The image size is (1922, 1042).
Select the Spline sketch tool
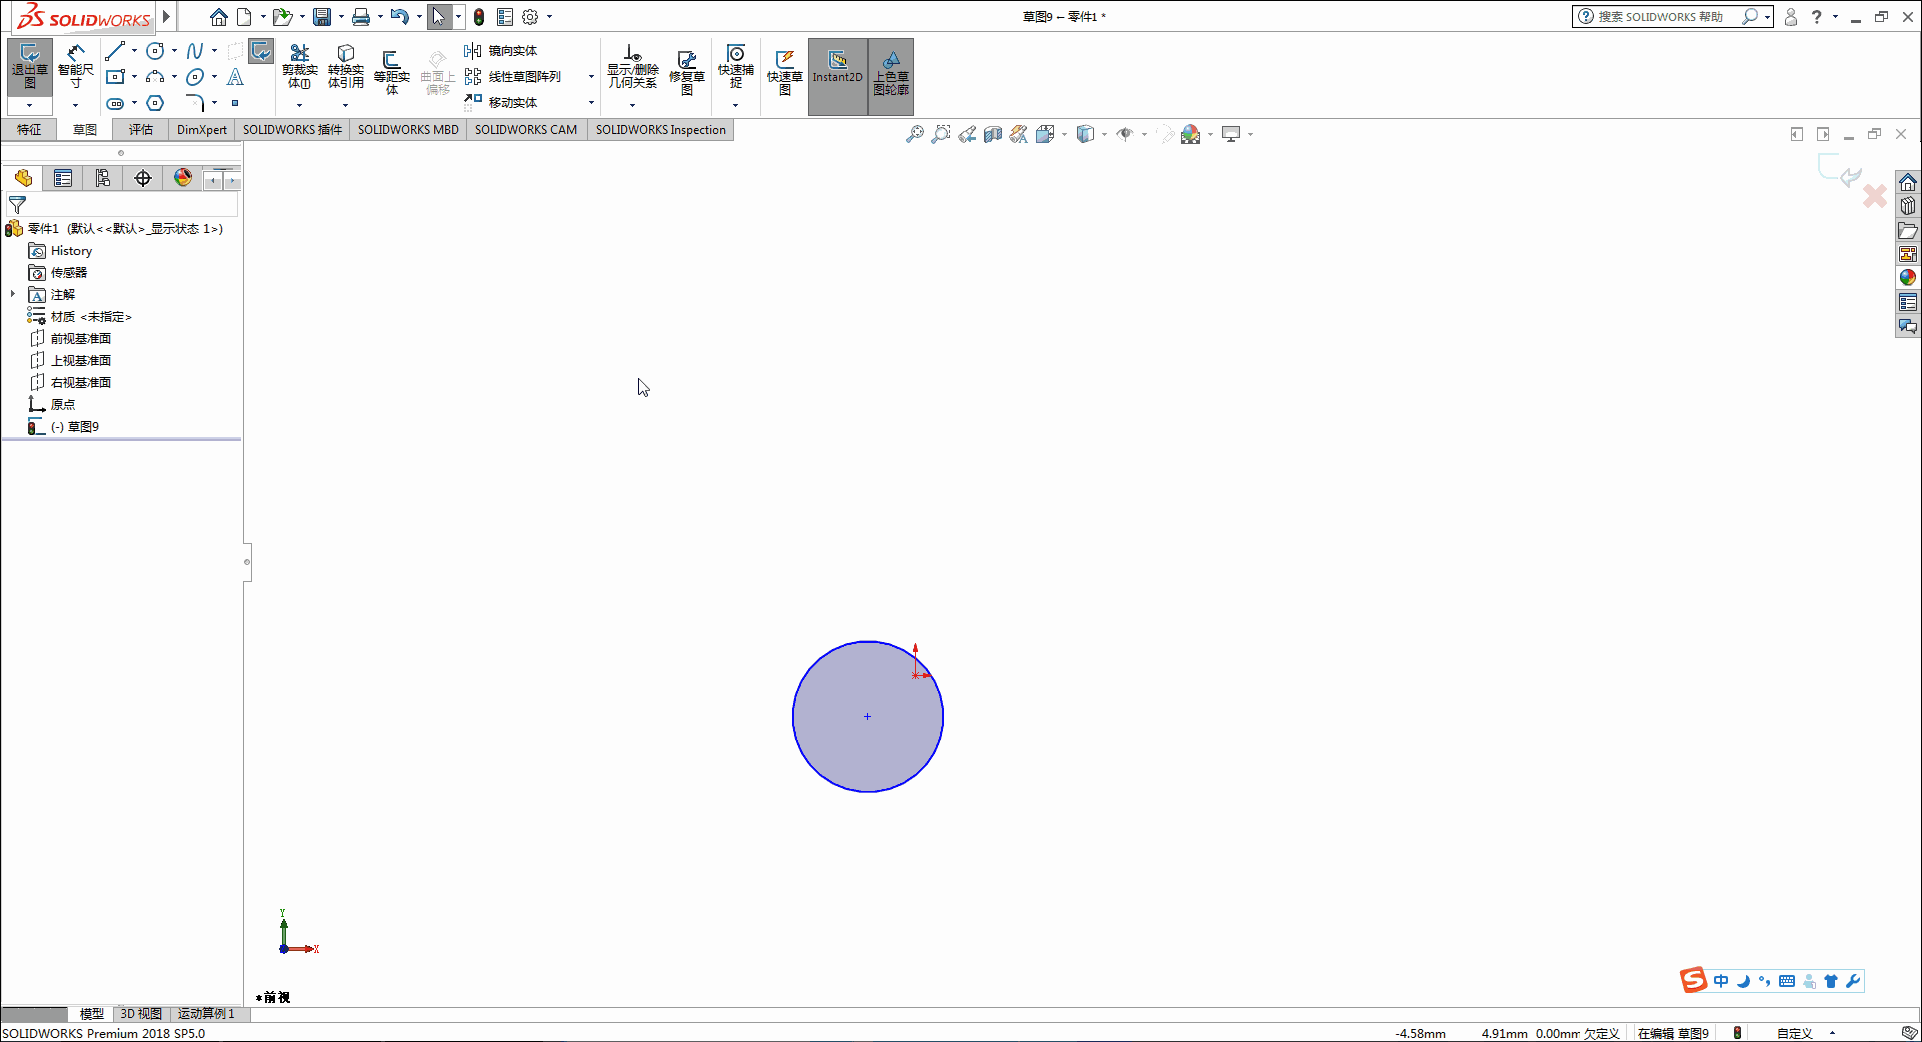click(195, 51)
